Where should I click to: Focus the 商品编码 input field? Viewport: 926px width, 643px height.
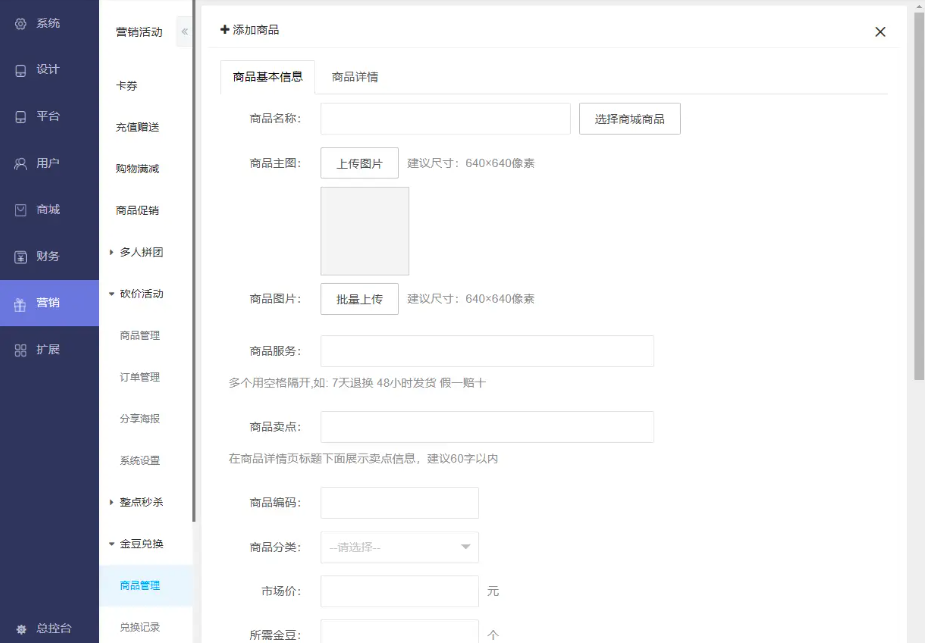point(399,502)
